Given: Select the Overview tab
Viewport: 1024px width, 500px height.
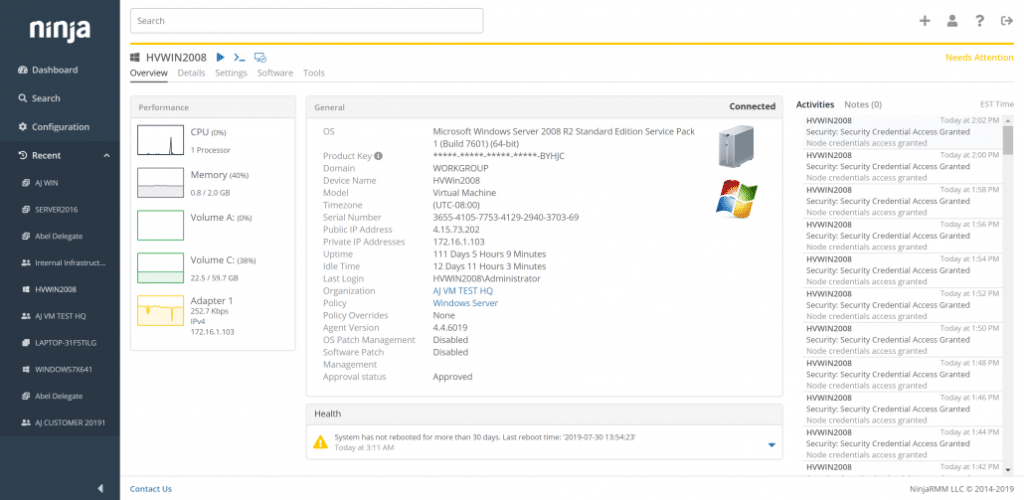Looking at the screenshot, I should (x=149, y=73).
